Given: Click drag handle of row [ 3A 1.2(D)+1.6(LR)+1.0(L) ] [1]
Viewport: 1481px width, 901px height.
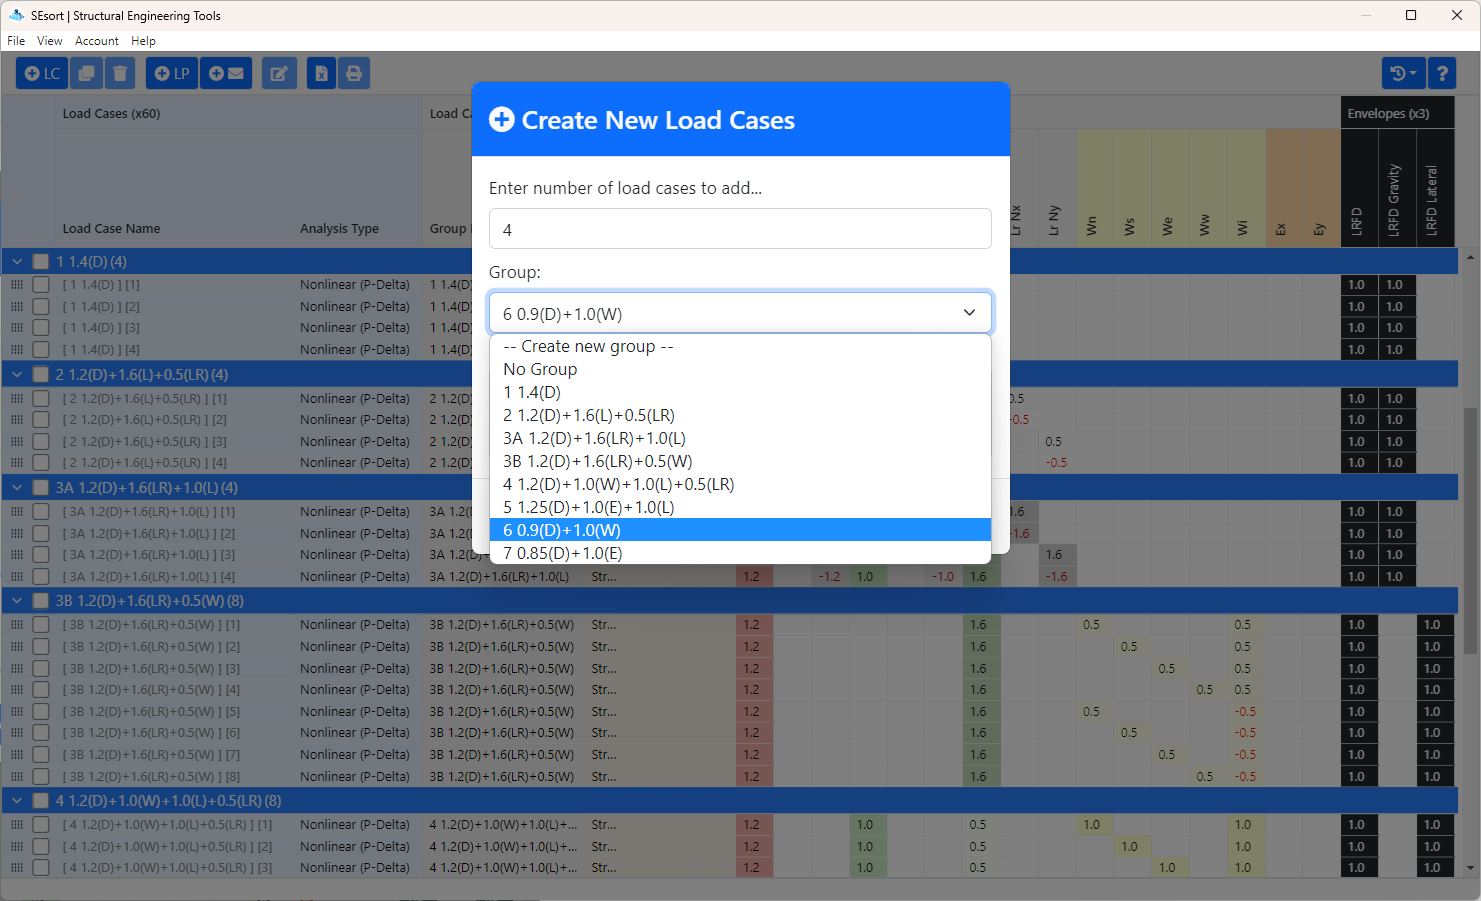Looking at the screenshot, I should pyautogui.click(x=16, y=511).
